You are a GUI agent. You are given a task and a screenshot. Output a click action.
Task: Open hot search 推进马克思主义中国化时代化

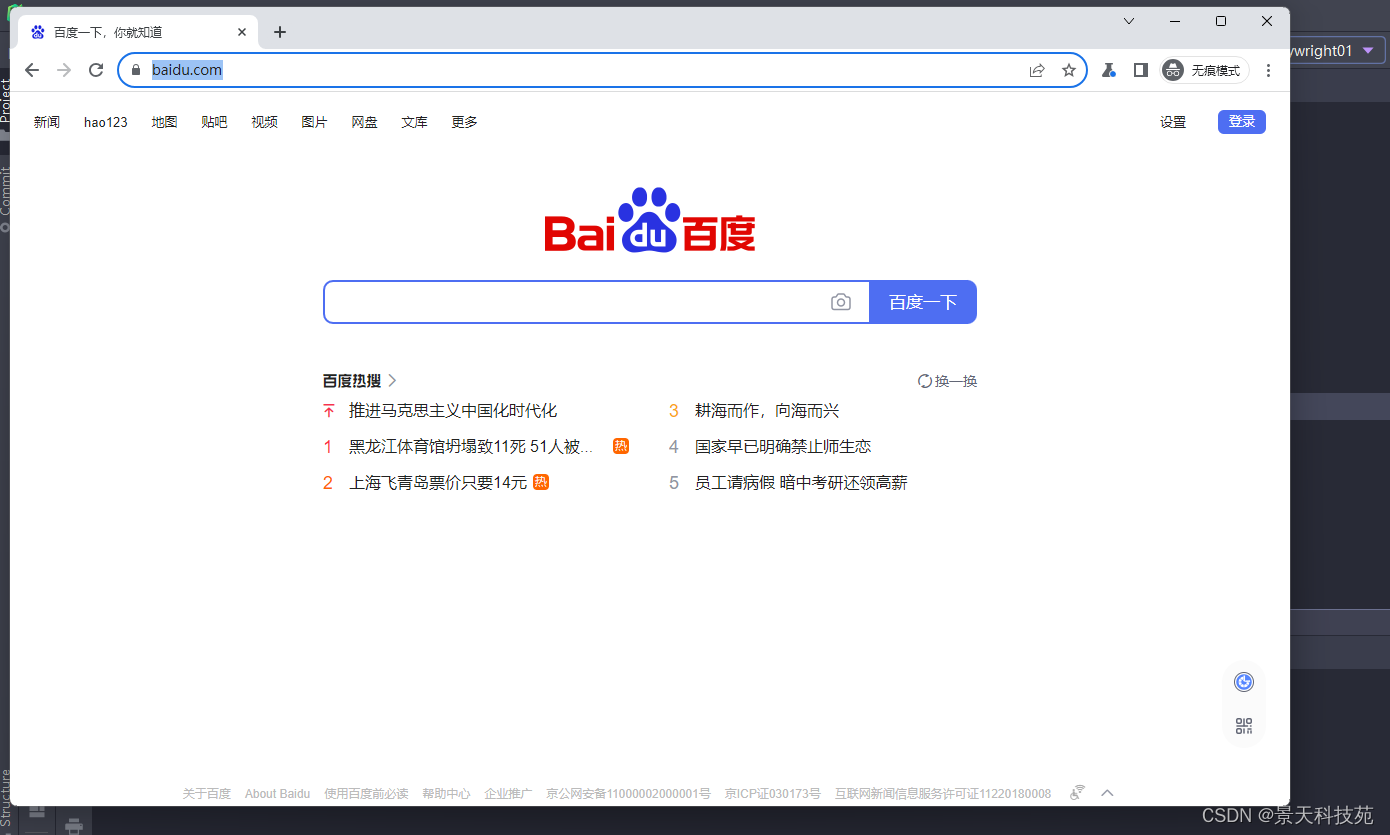pyautogui.click(x=453, y=411)
